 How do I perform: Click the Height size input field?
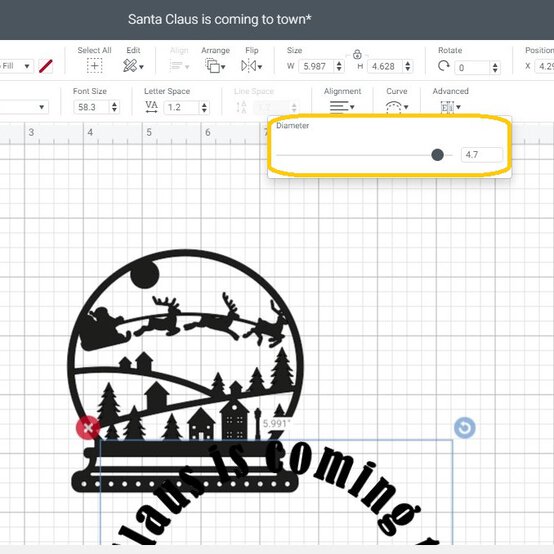tap(384, 66)
